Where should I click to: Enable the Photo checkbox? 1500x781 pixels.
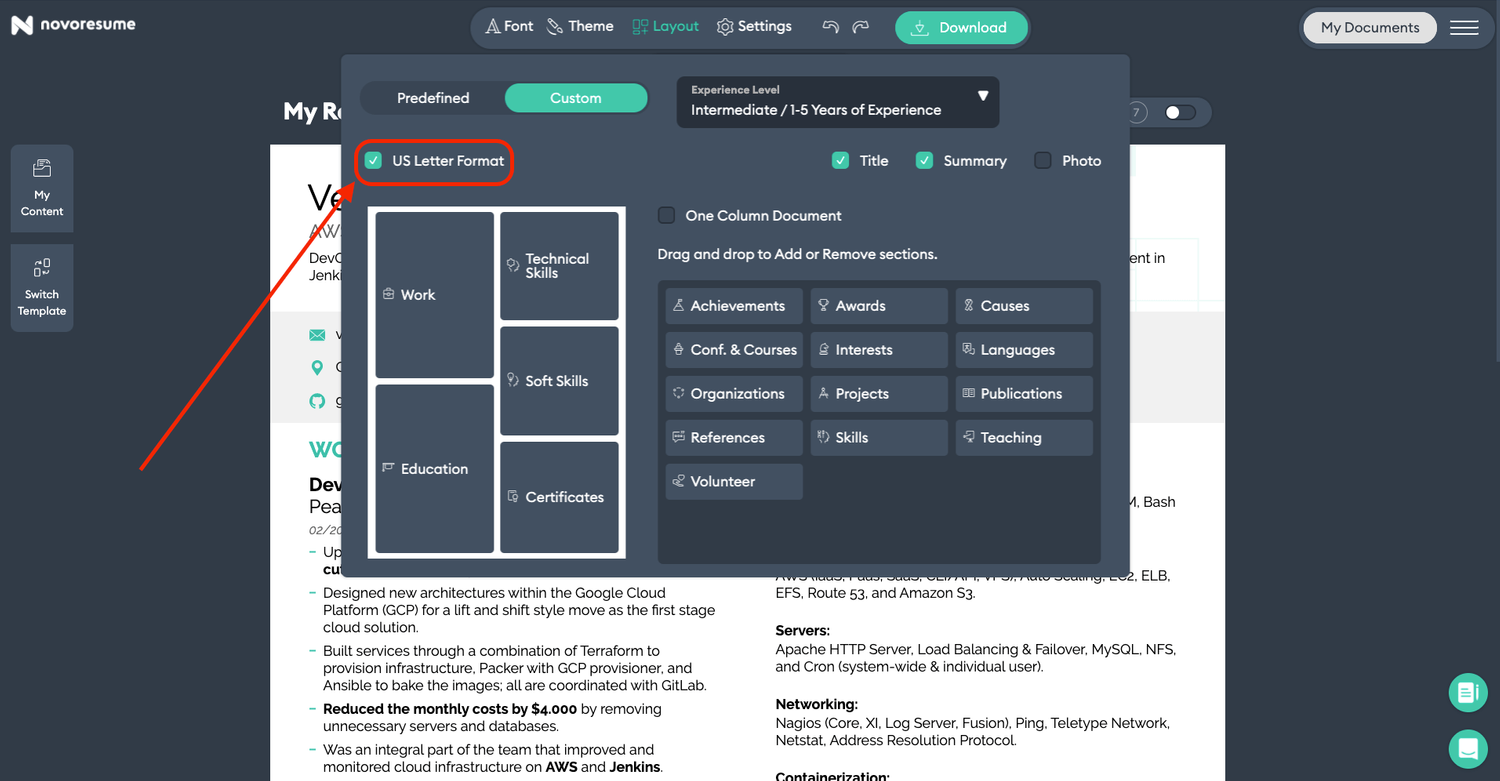(1043, 161)
